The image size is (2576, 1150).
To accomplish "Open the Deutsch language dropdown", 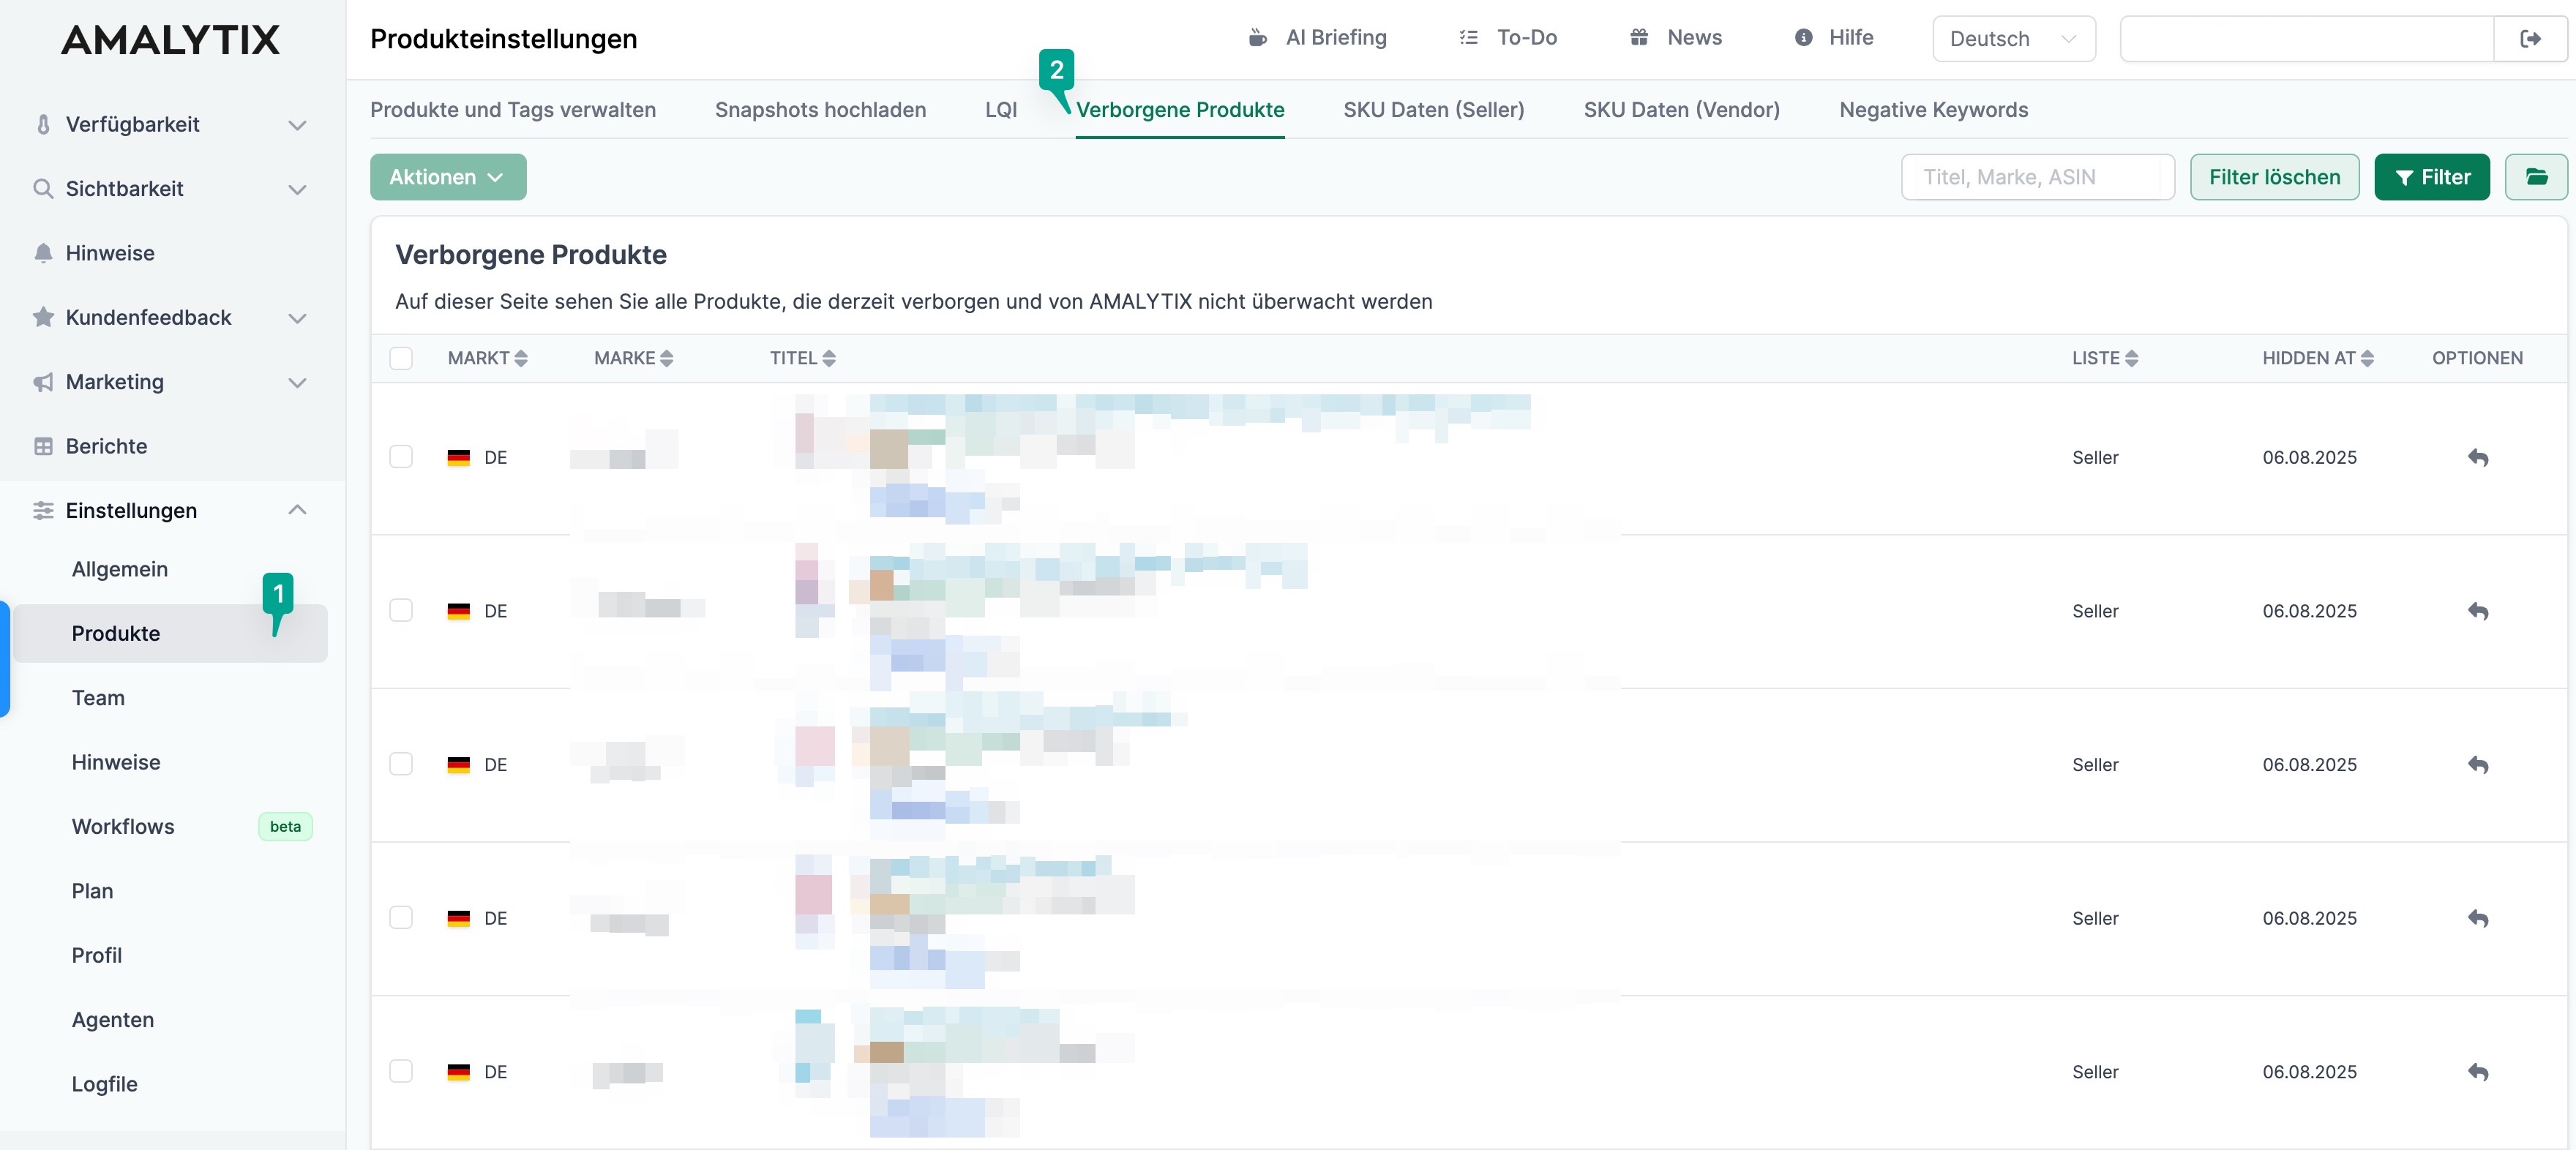I will pos(2012,38).
